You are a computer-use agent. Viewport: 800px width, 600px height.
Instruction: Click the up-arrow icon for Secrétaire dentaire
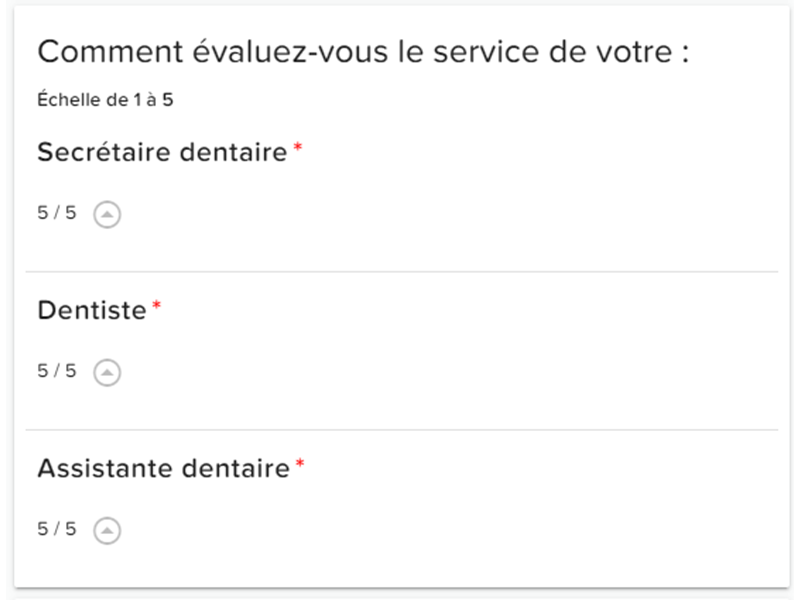coord(107,214)
